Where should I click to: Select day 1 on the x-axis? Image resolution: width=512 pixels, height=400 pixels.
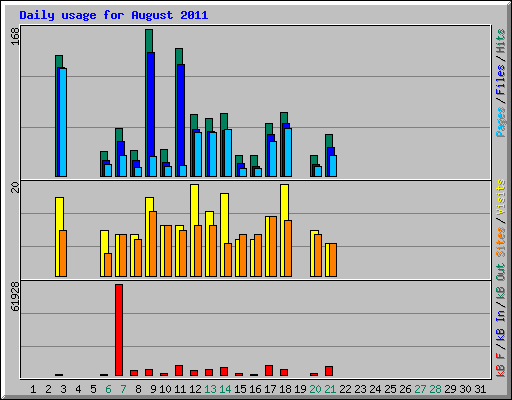(x=33, y=389)
